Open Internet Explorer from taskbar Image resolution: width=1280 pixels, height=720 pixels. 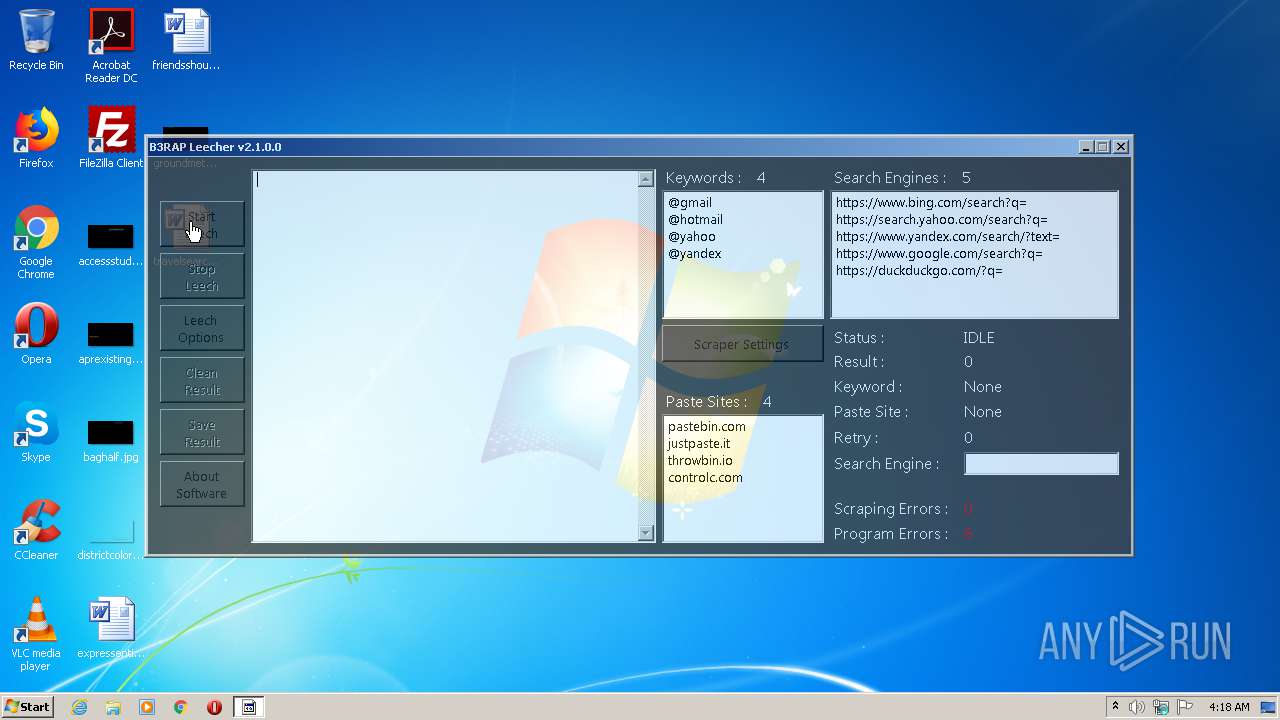coord(79,707)
